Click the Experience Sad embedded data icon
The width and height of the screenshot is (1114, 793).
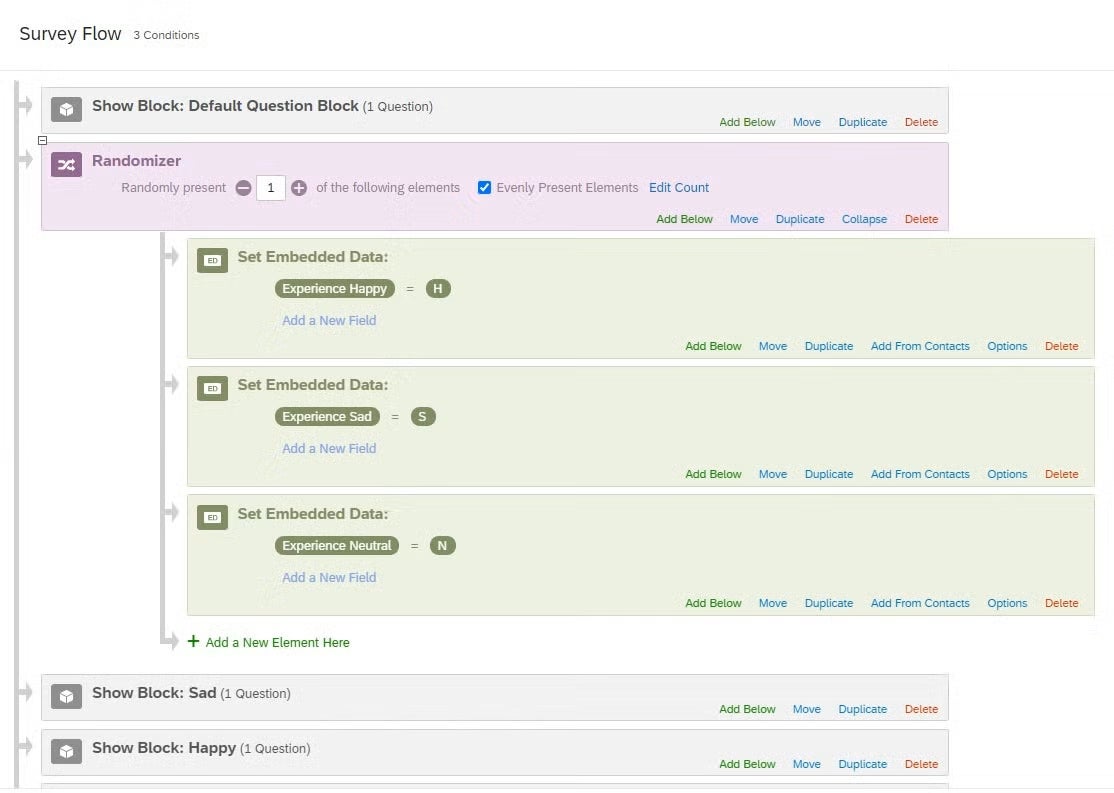click(x=212, y=389)
